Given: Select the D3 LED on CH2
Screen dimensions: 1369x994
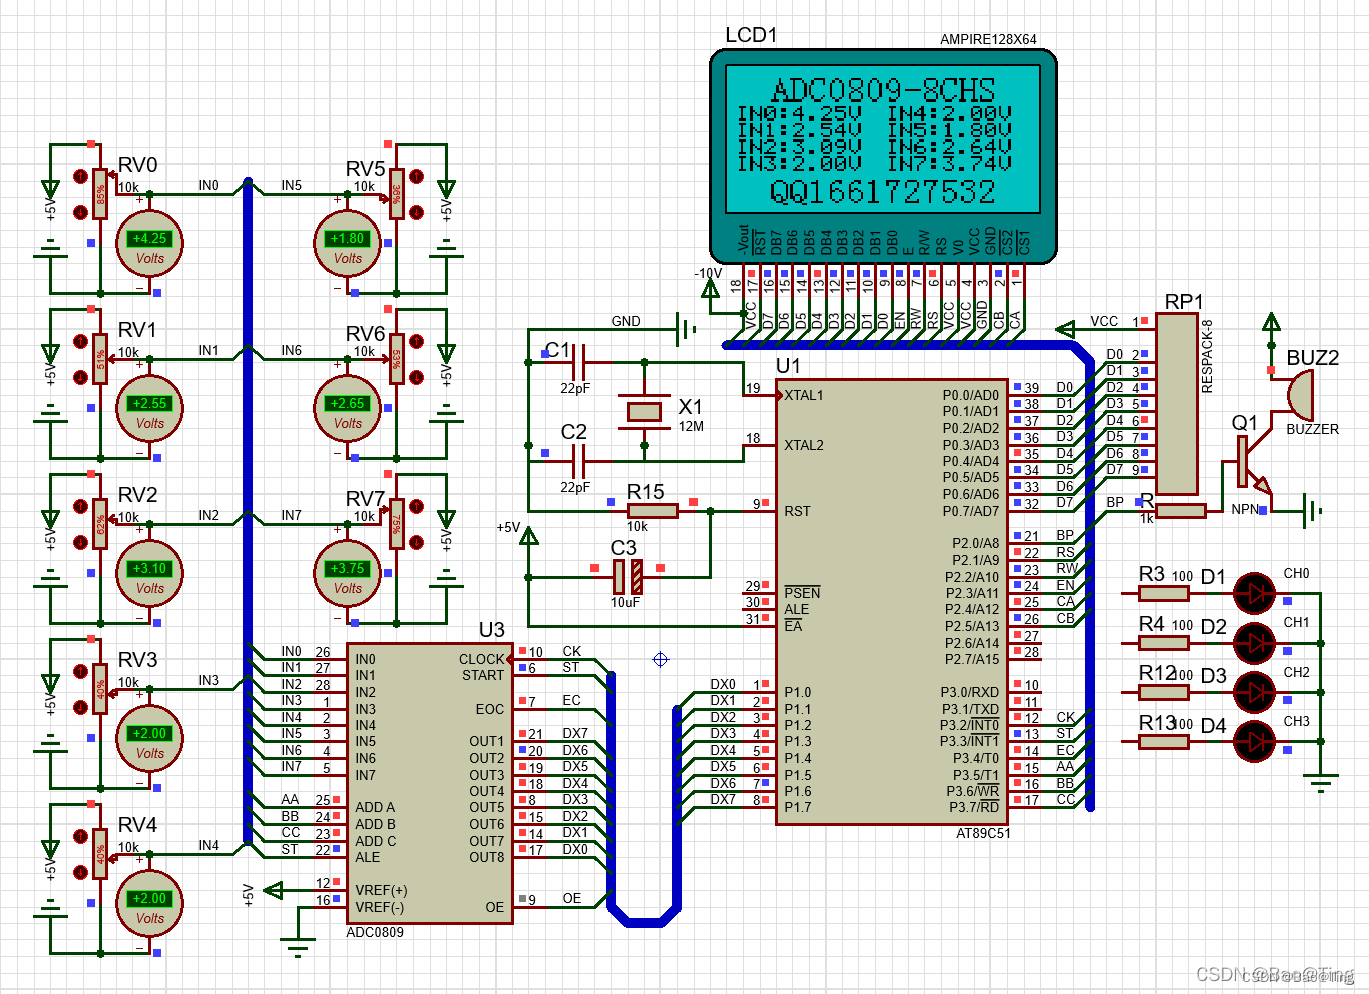Looking at the screenshot, I should (1254, 691).
